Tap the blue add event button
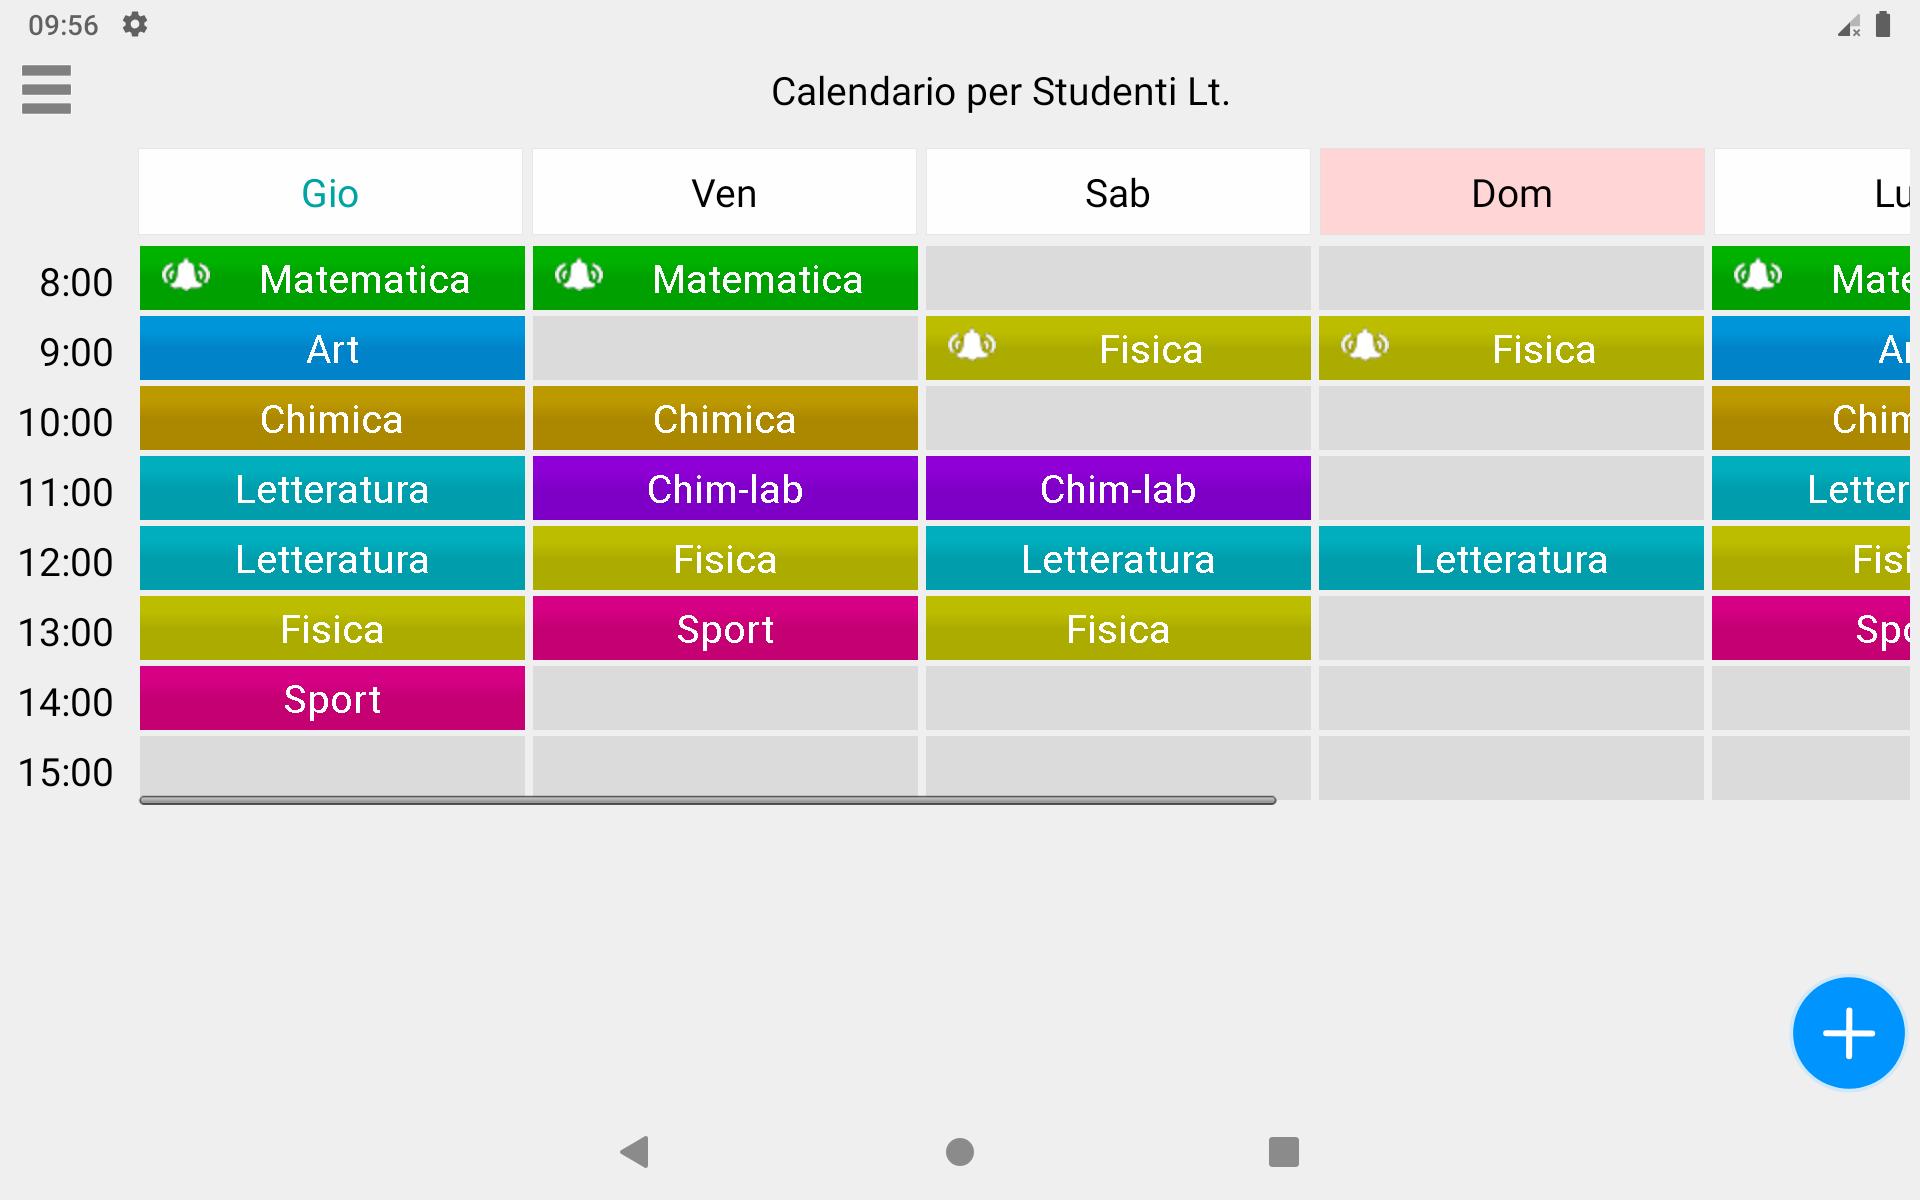 1848,1033
